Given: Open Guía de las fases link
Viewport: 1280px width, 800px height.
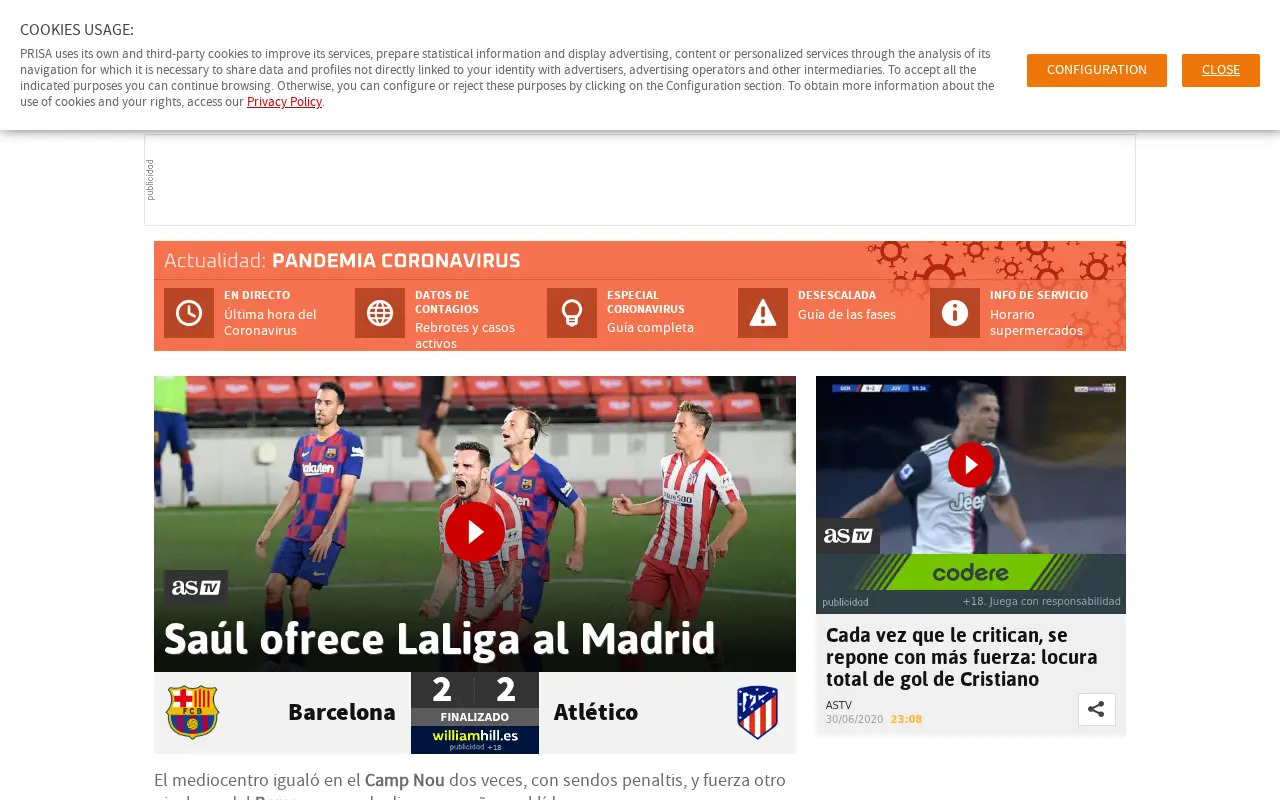Looking at the screenshot, I should point(847,315).
